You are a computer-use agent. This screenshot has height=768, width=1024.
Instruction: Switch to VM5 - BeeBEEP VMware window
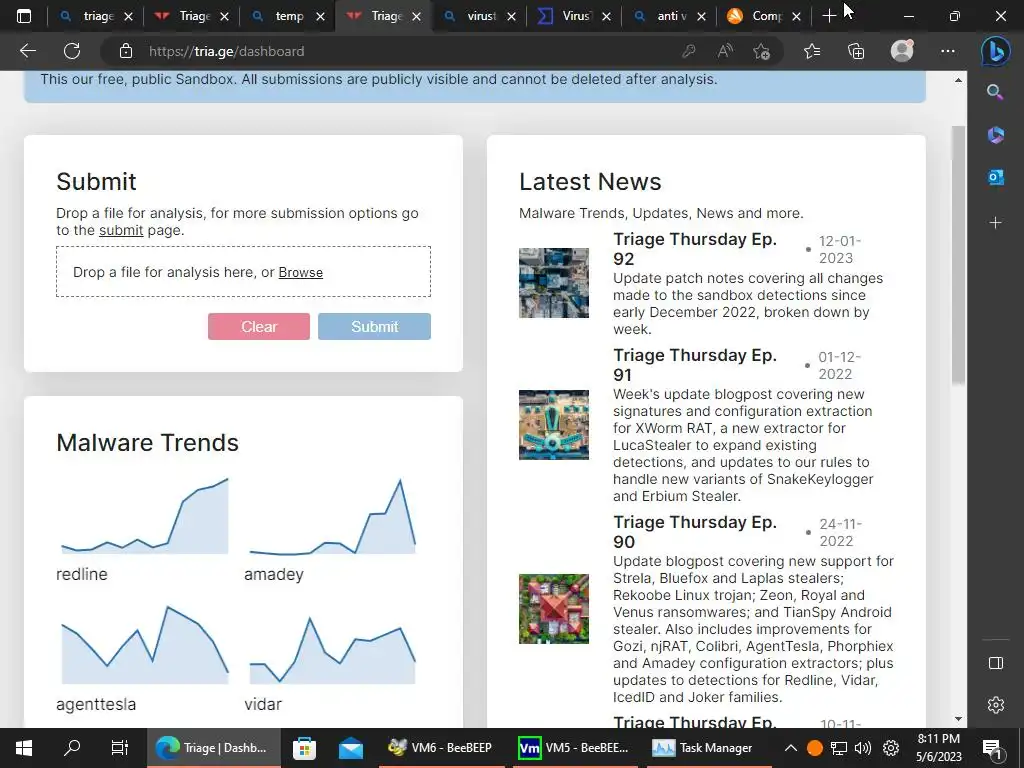(573, 748)
